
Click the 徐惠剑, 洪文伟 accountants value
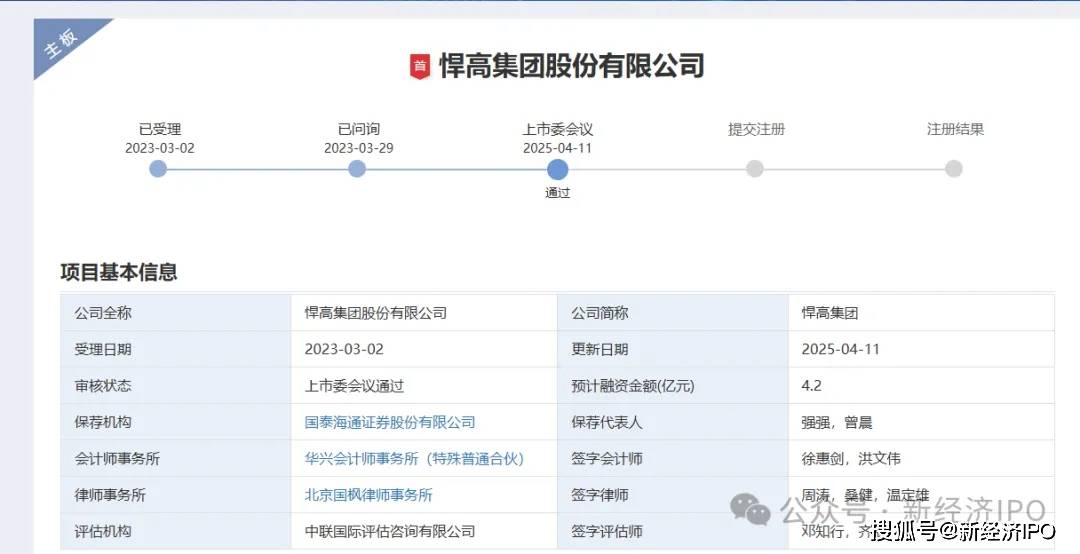851,459
